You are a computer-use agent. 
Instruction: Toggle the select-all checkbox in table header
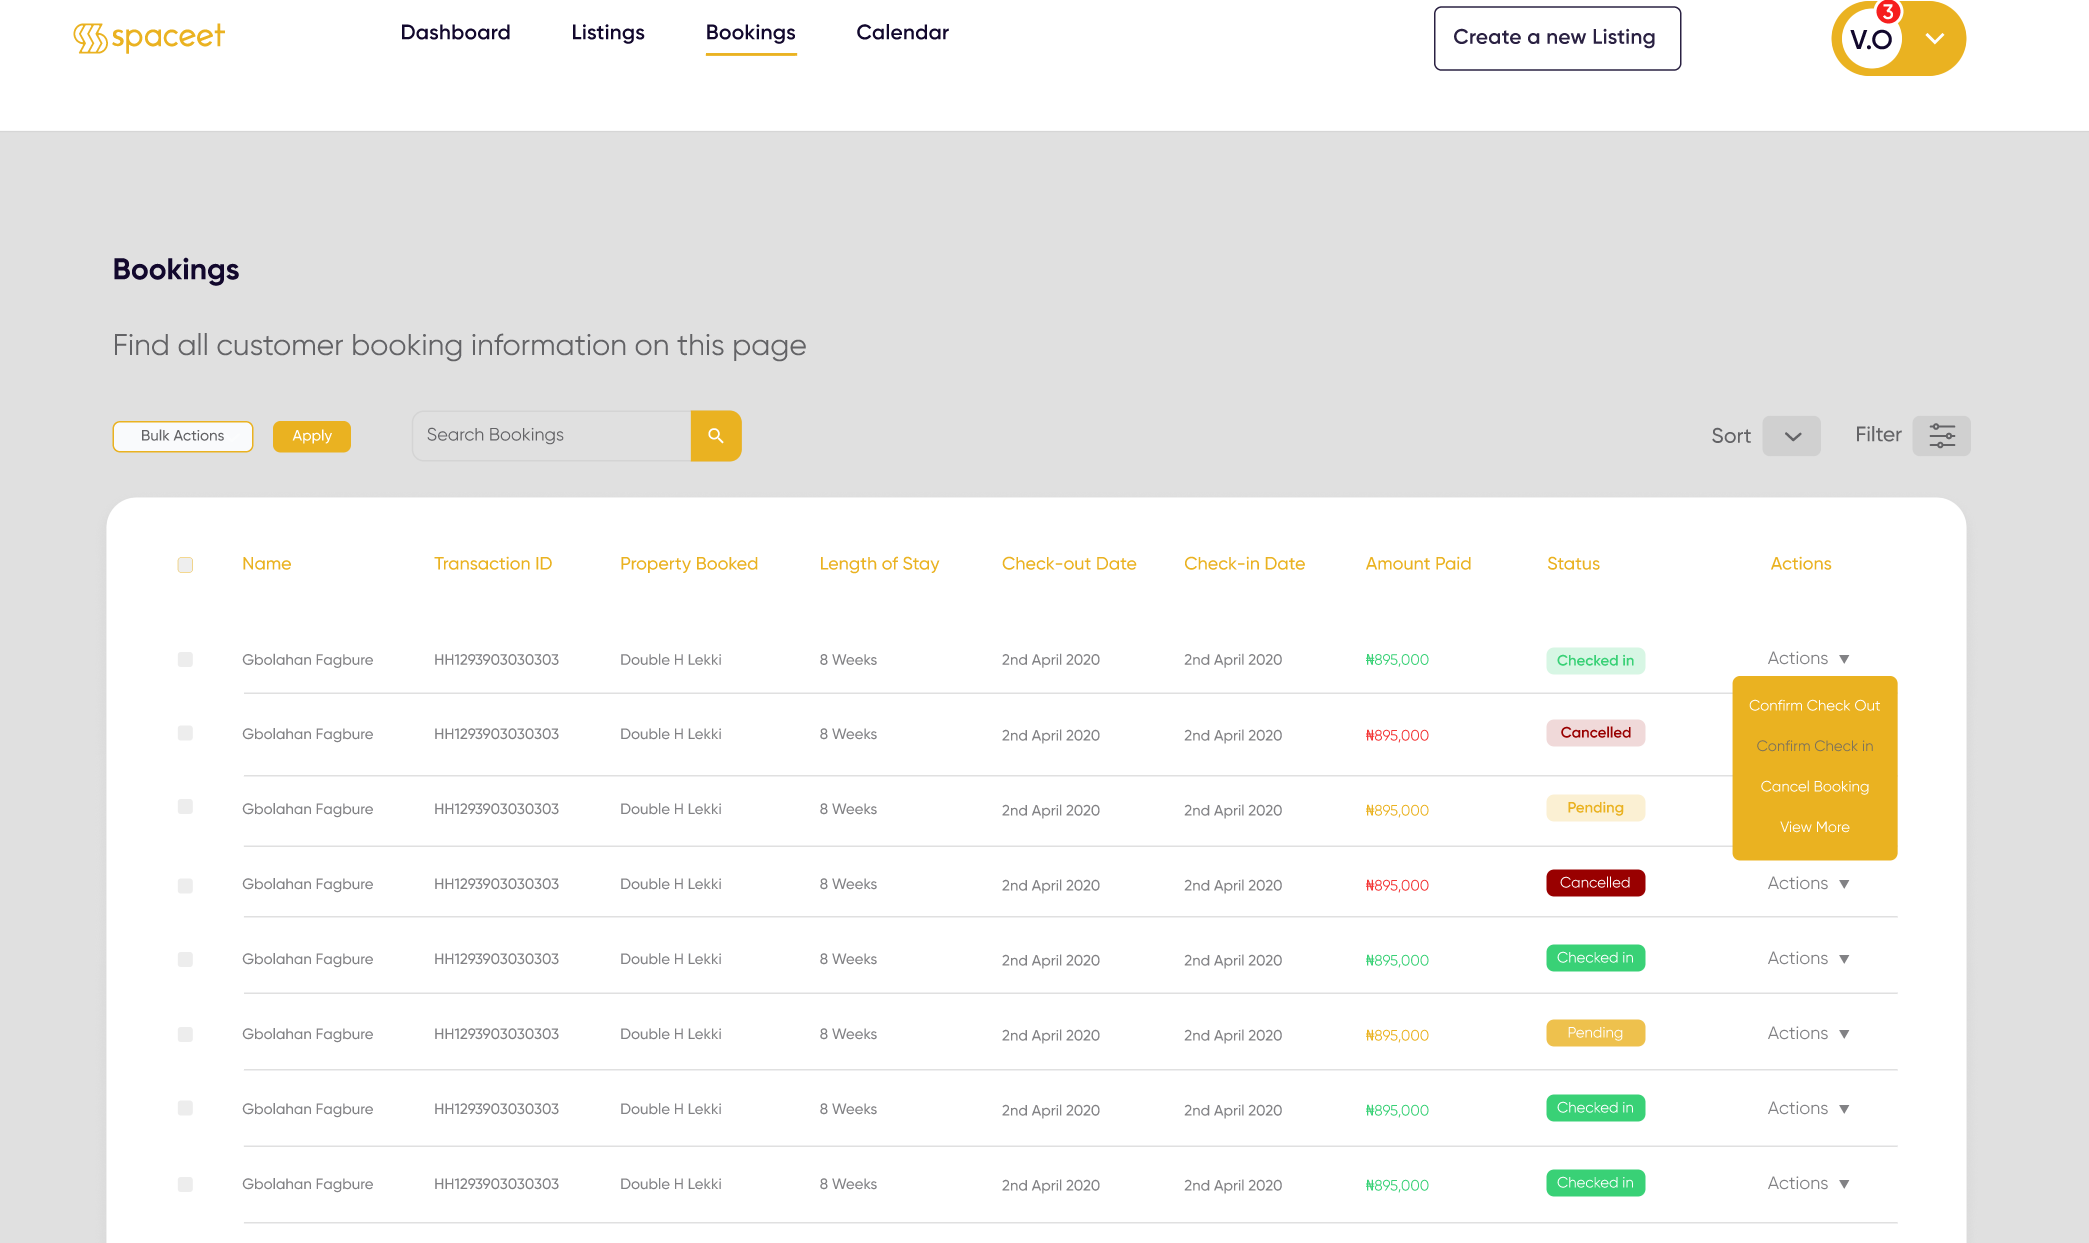[x=185, y=565]
